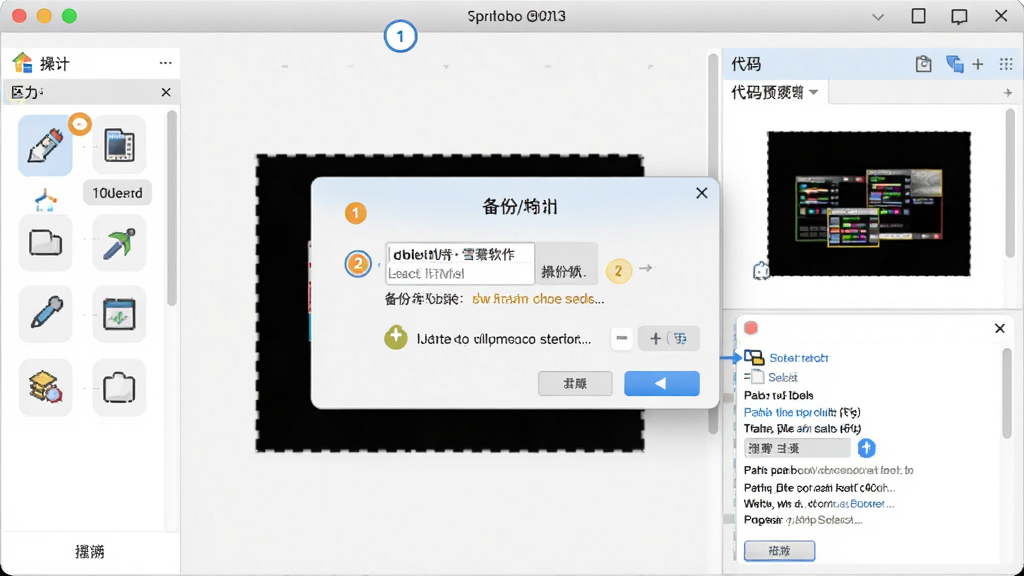Click the gray input field in lower-right panel
Image resolution: width=1024 pixels, height=576 pixels.
pyautogui.click(x=797, y=448)
